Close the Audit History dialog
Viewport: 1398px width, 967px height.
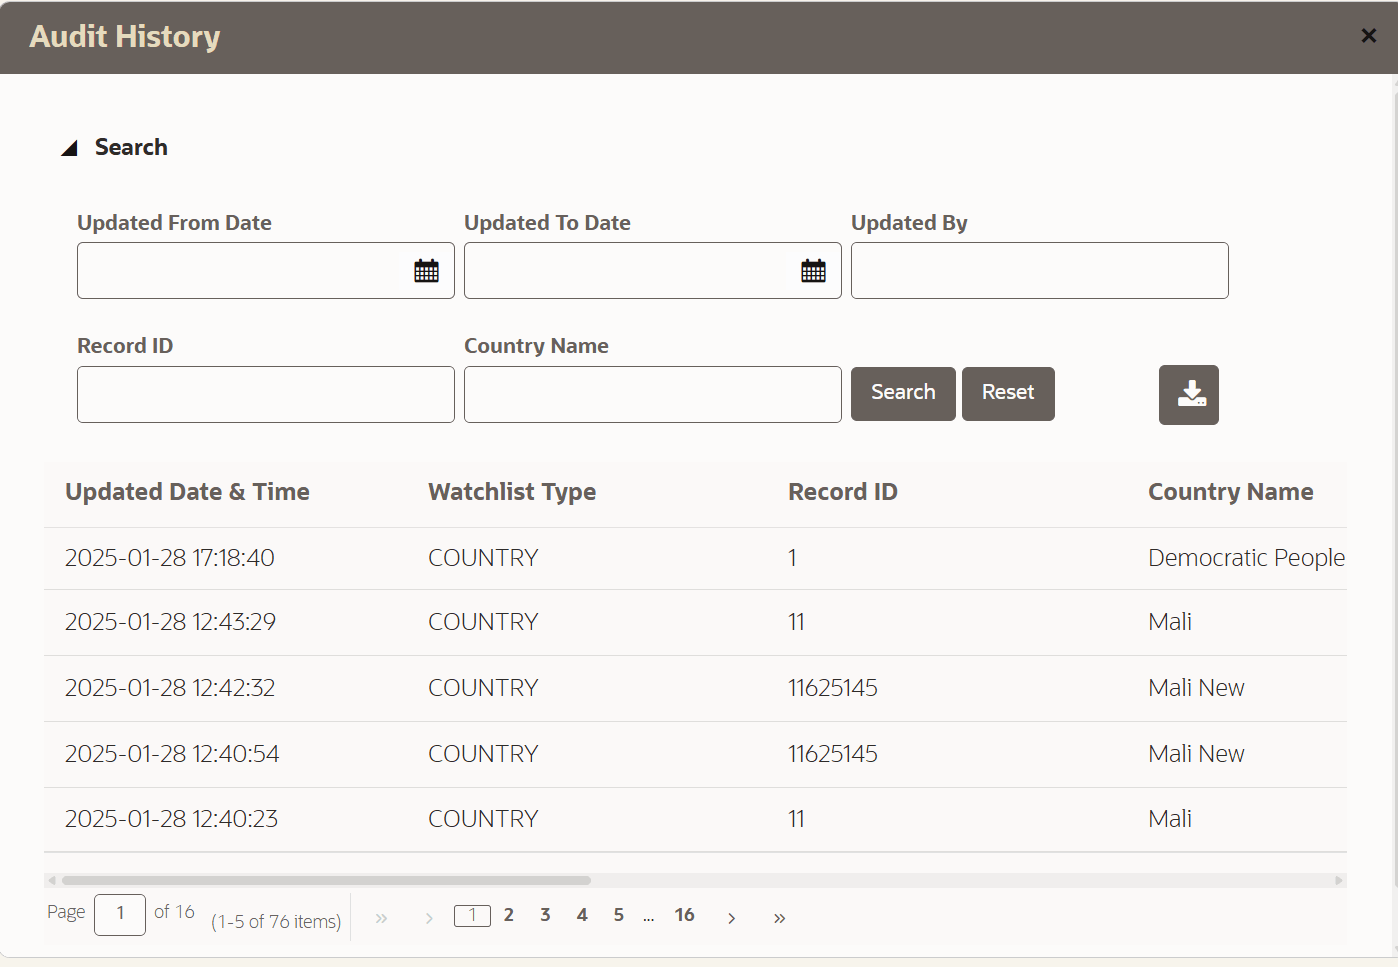tap(1369, 36)
